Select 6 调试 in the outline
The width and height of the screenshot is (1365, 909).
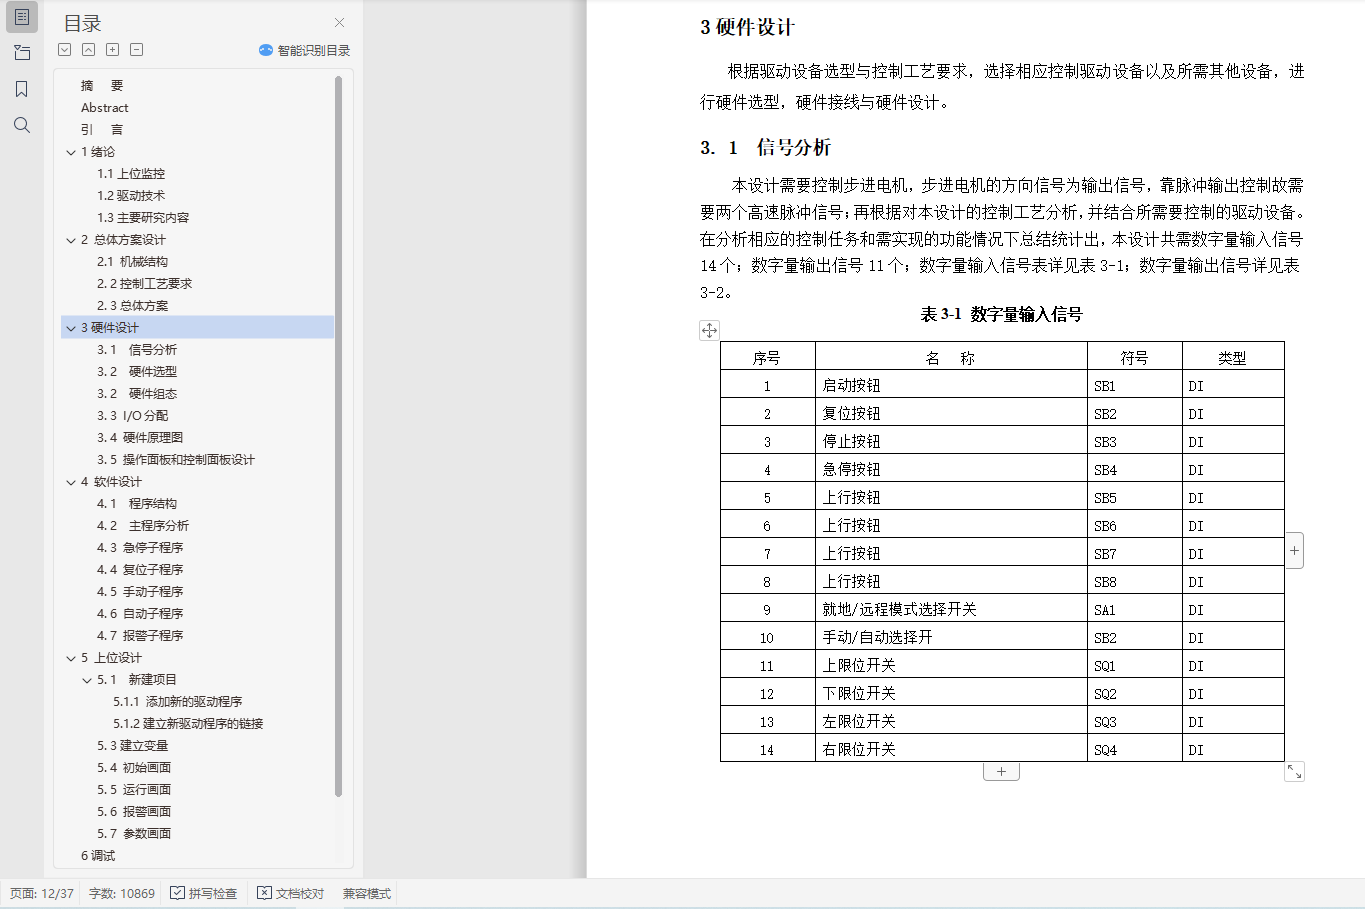(98, 856)
